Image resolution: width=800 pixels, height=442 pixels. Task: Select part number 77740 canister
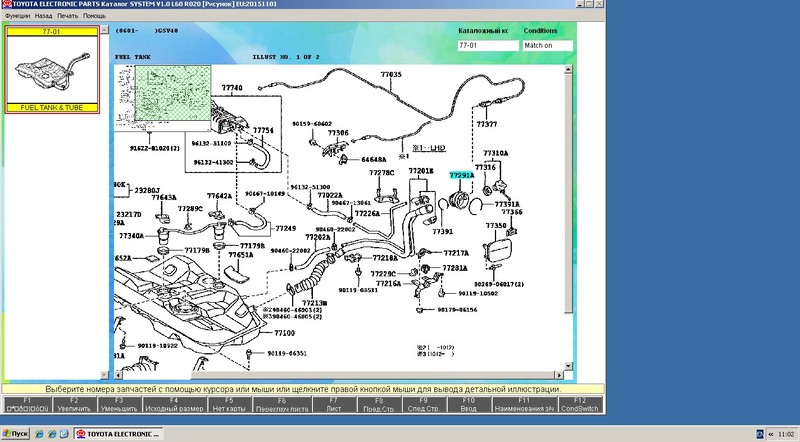coord(232,88)
